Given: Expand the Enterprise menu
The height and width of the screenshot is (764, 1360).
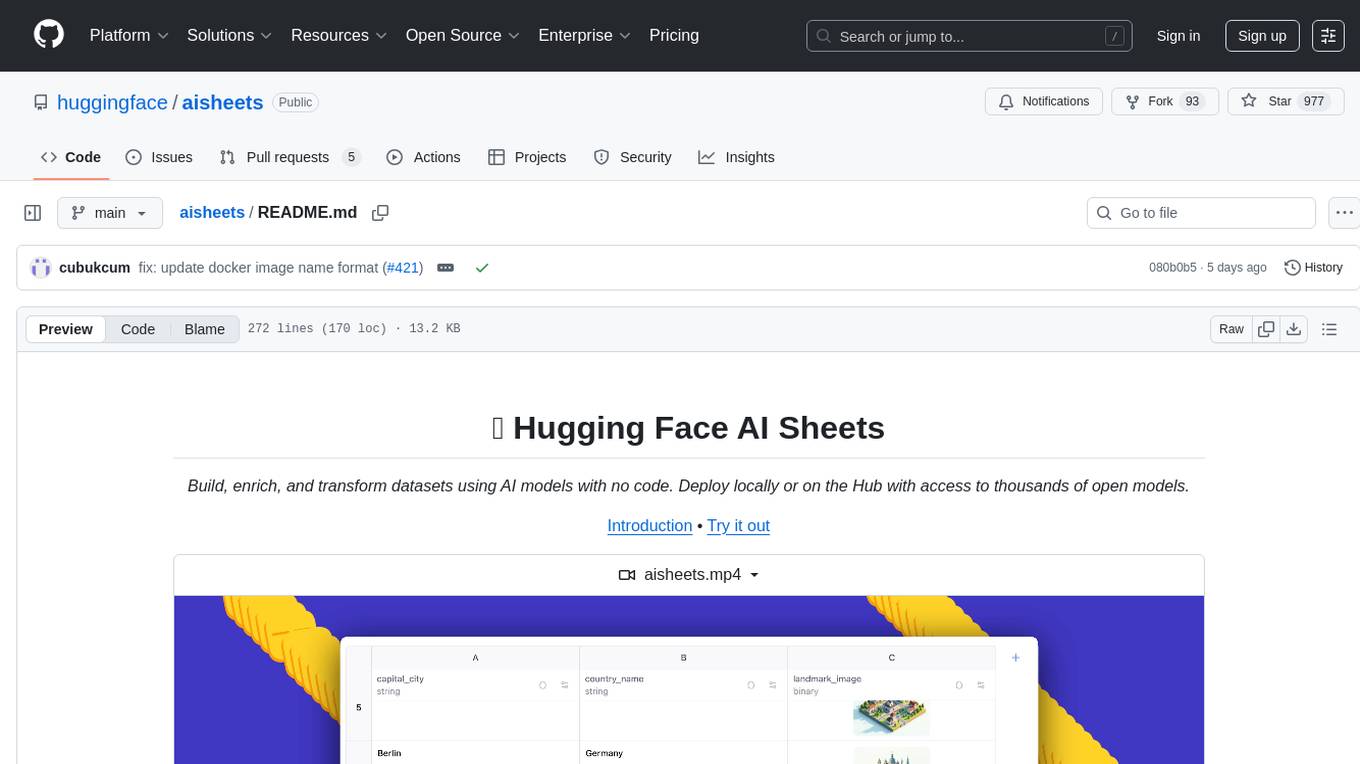Looking at the screenshot, I should 584,35.
